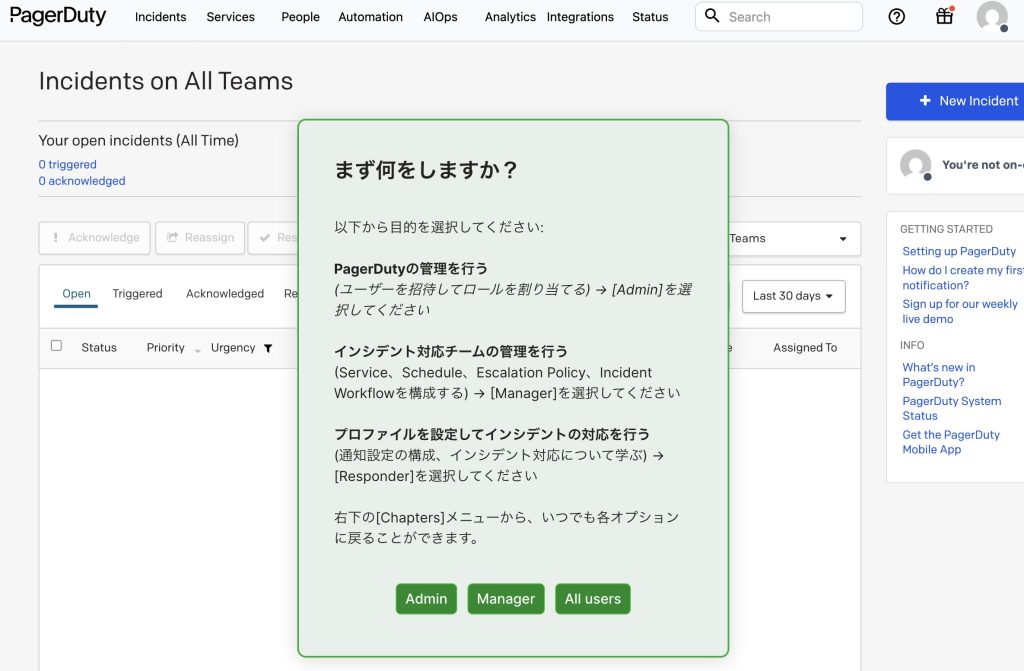Tick the select-all incidents checkbox

[x=56, y=346]
